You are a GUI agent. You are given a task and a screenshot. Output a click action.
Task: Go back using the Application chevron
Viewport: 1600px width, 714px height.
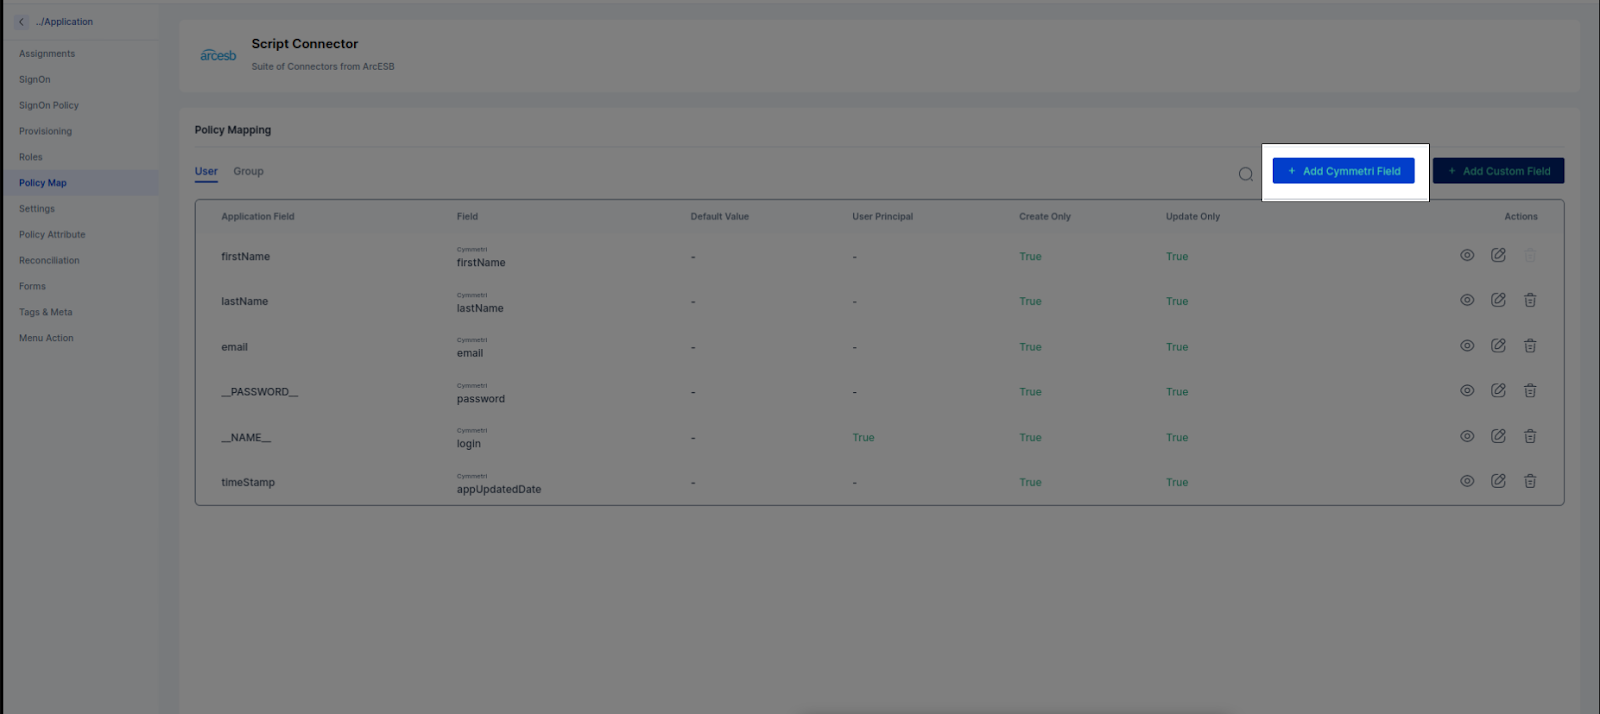tap(22, 22)
